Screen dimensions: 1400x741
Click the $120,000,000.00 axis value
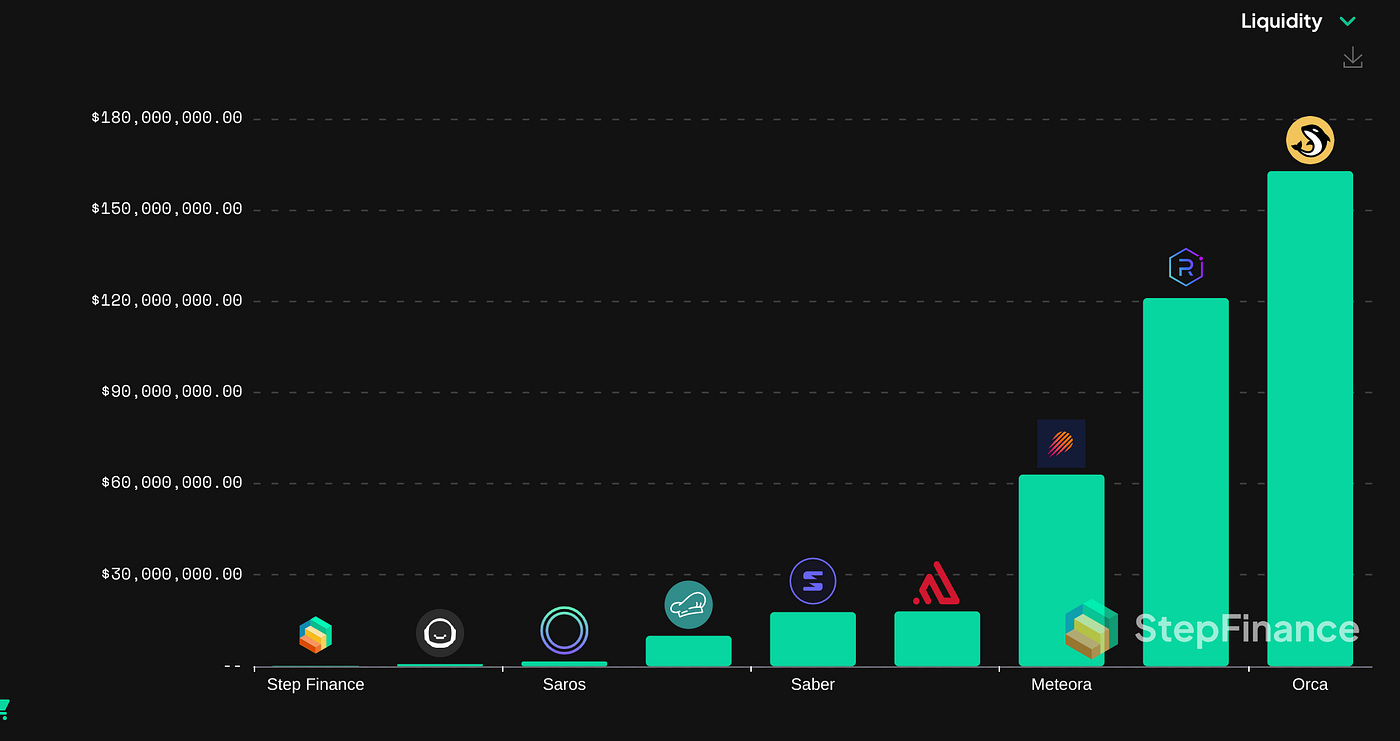click(x=167, y=301)
